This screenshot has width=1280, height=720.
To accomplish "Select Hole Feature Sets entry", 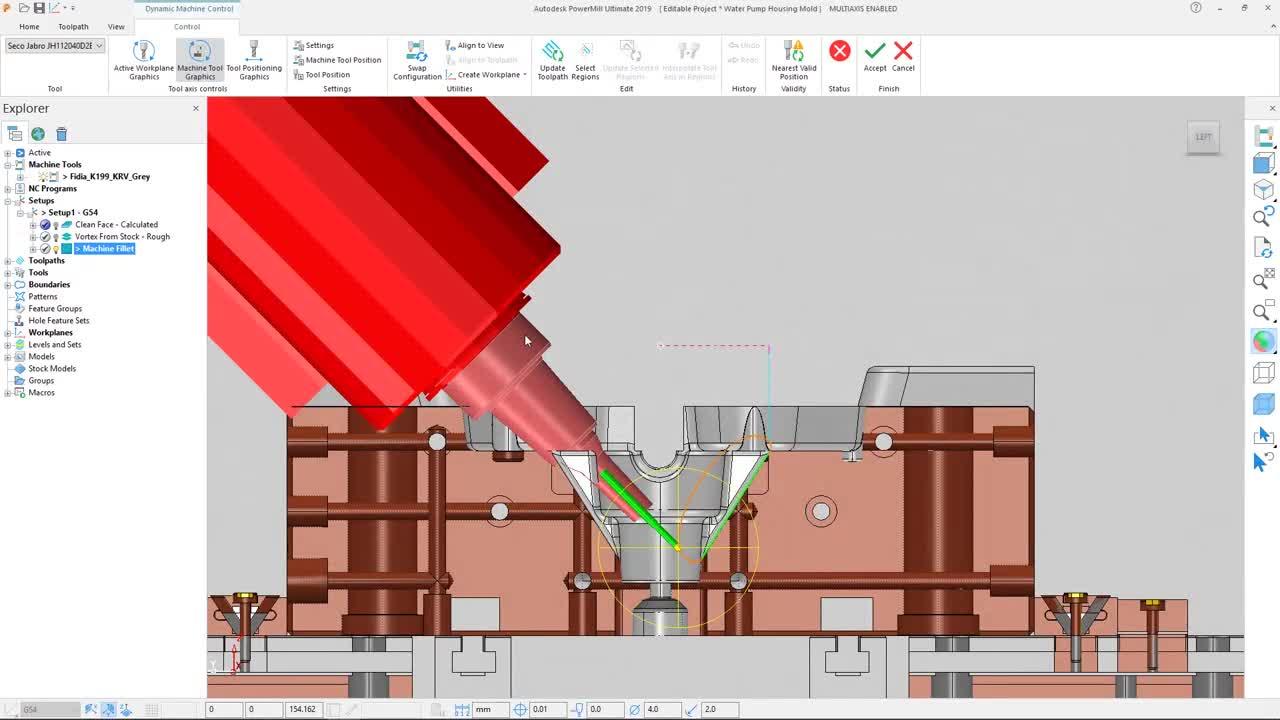I will tap(58, 321).
